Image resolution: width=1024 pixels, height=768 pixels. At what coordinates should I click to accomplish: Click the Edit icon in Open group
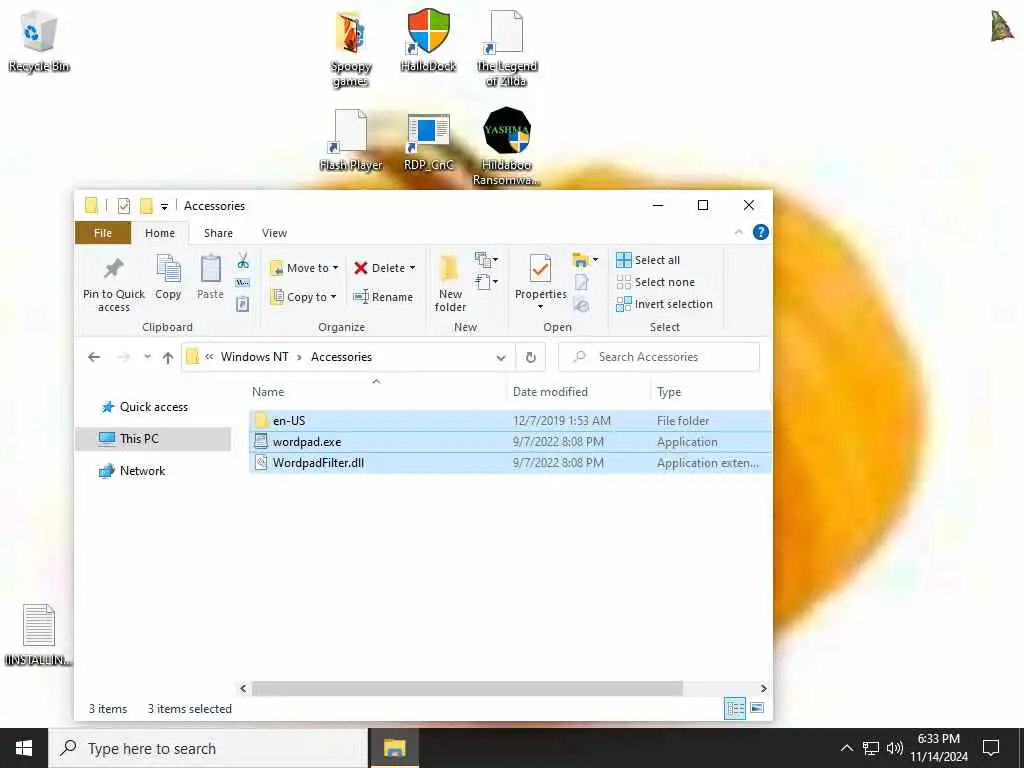581,283
